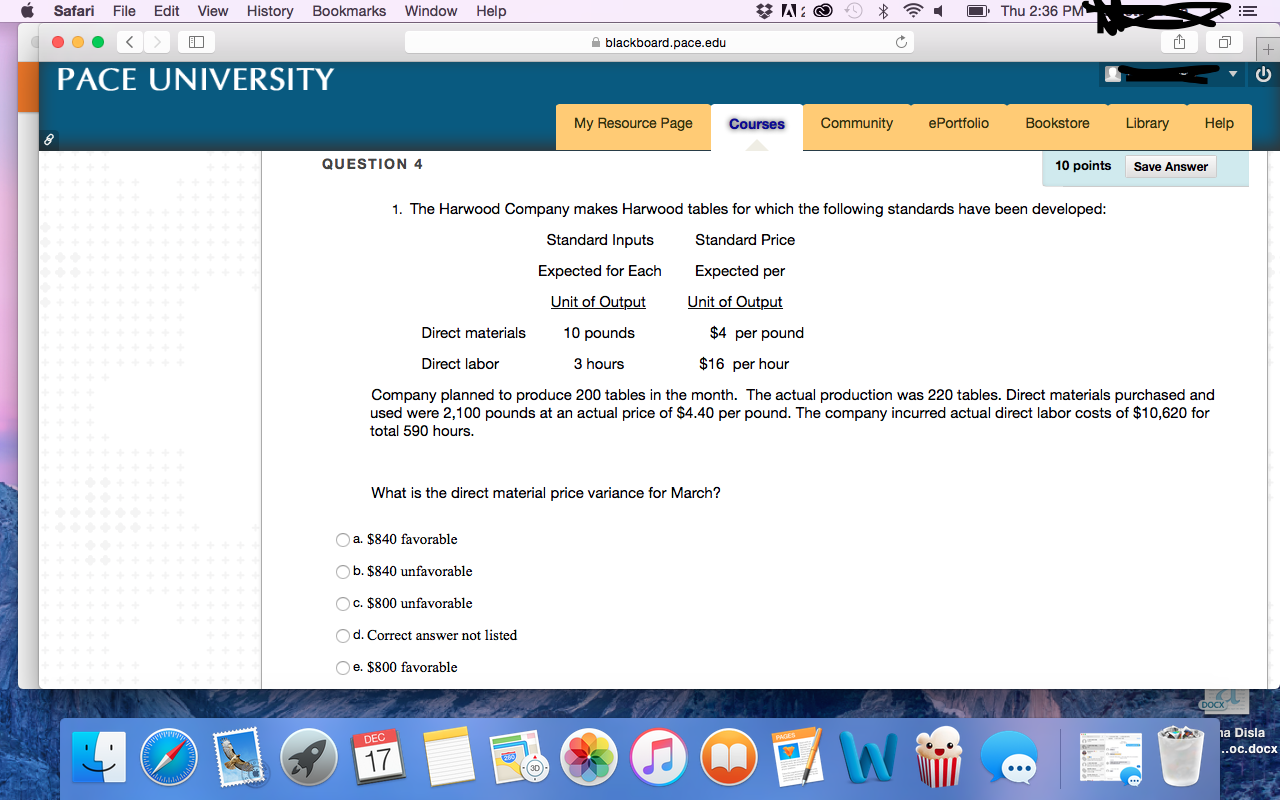Click the link icon on the left edge
The width and height of the screenshot is (1280, 800).
48,140
